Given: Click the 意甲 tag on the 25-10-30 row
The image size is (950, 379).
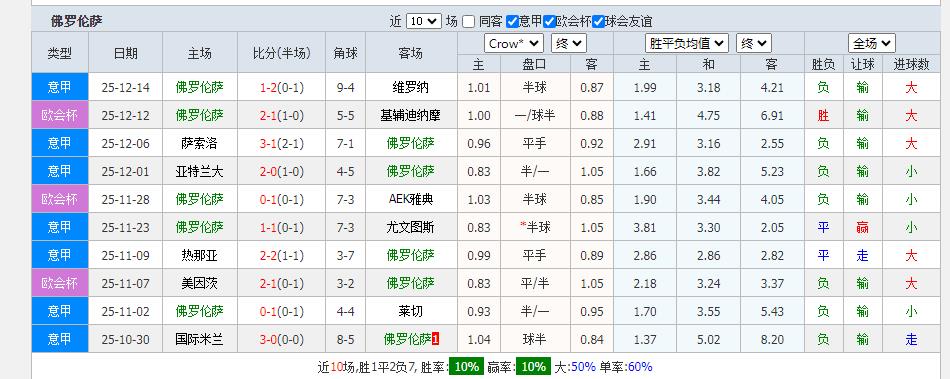Looking at the screenshot, I should pyautogui.click(x=60, y=339).
